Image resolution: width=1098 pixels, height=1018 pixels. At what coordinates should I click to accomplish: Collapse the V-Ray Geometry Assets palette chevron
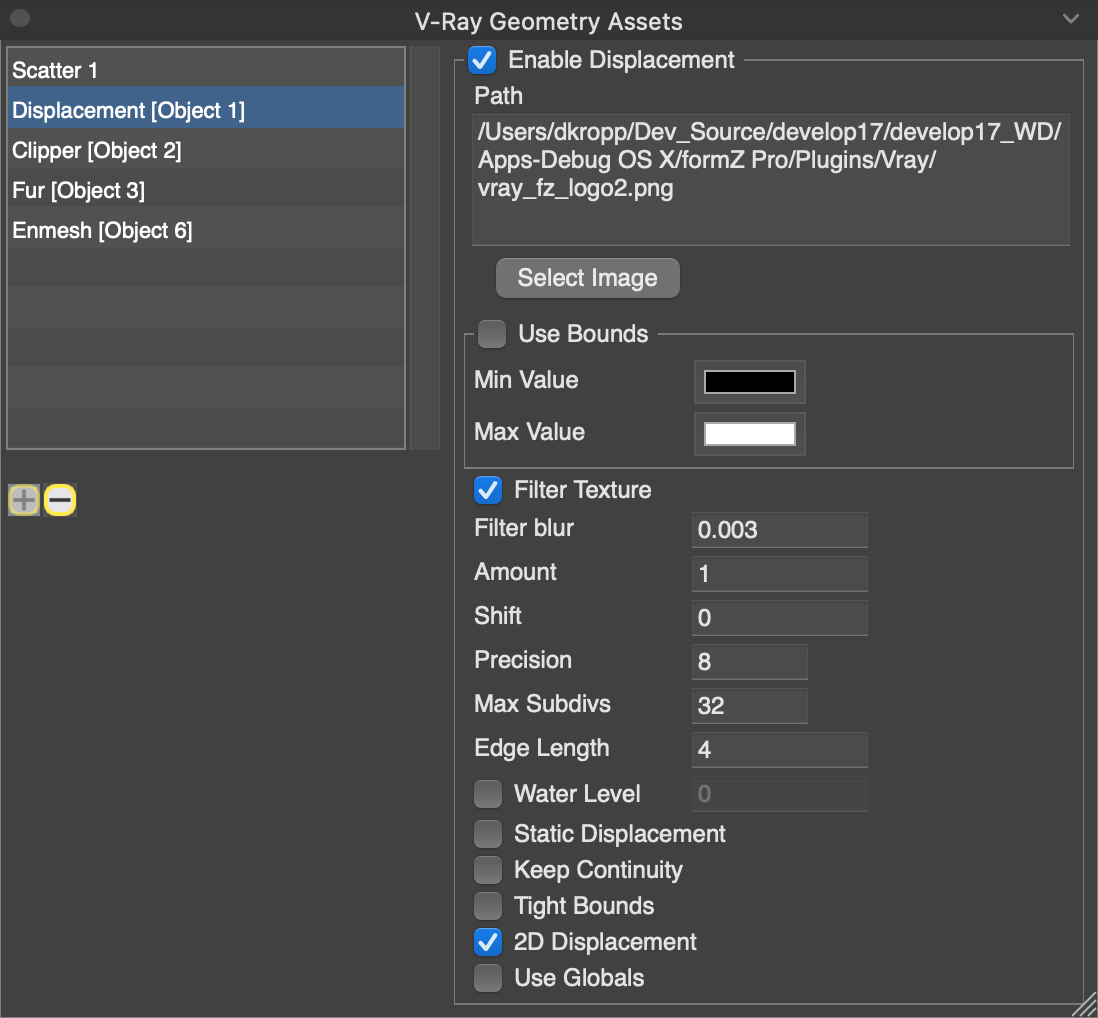tap(1070, 19)
